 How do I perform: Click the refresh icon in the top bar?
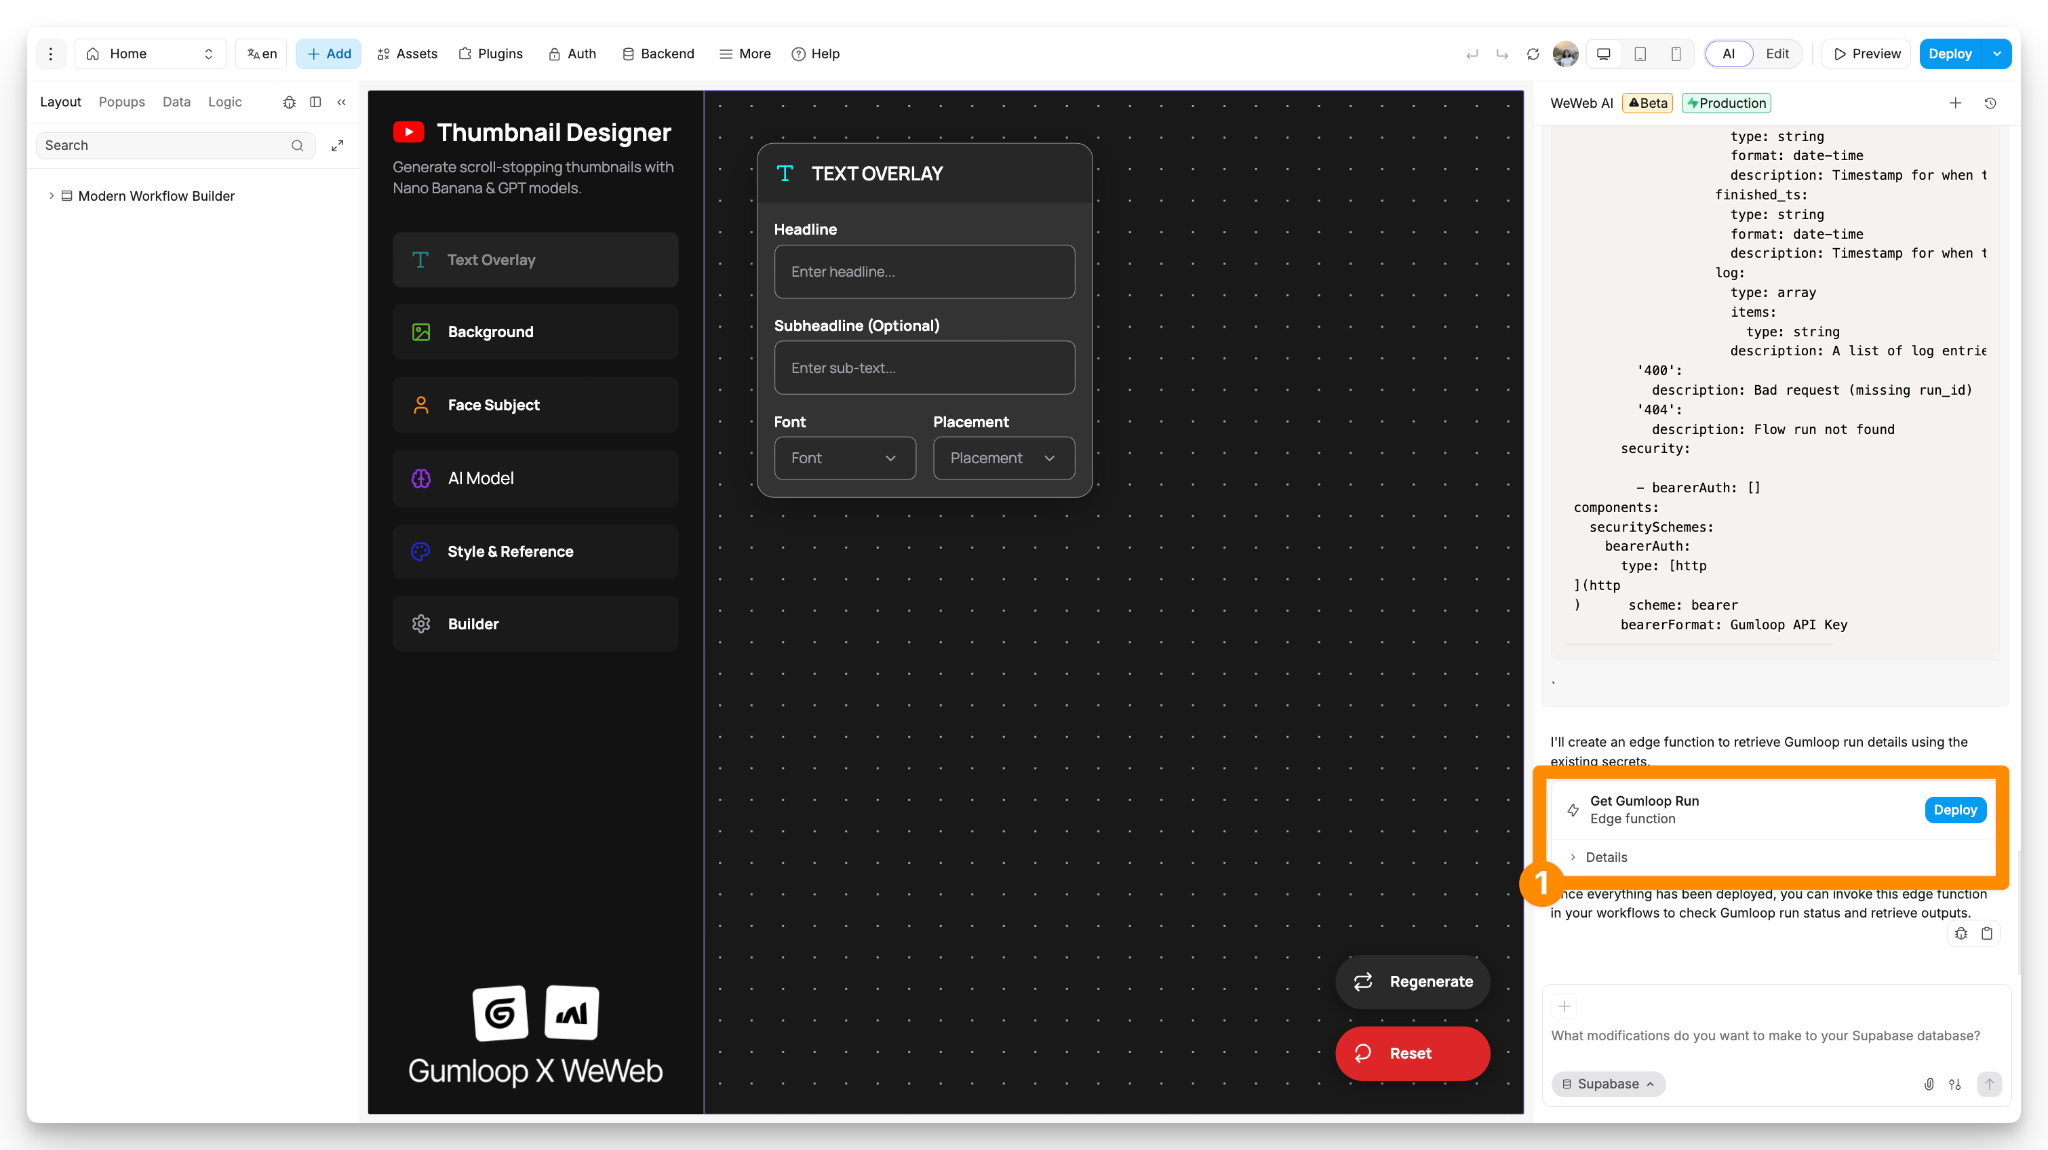point(1533,54)
